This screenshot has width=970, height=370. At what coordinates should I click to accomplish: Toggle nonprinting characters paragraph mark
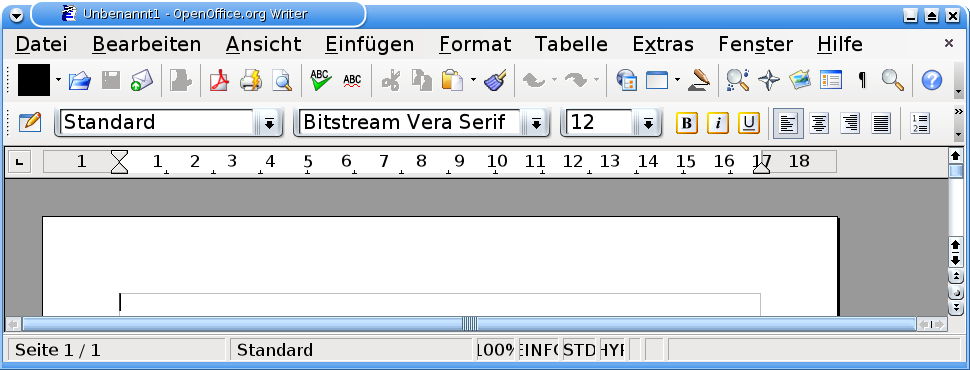(862, 80)
